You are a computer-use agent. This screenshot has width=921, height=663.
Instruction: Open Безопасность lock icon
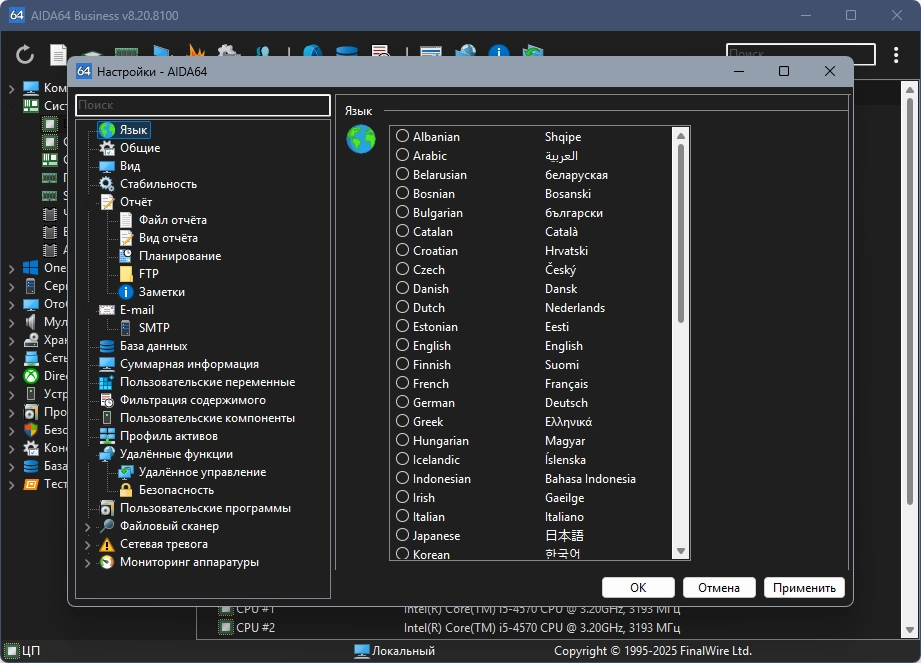(x=126, y=490)
